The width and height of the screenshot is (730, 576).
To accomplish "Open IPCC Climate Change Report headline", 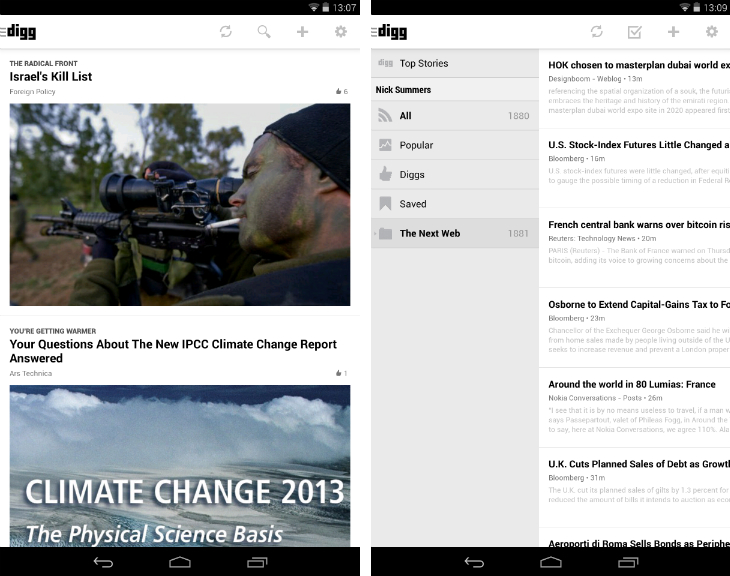I will tap(173, 351).
